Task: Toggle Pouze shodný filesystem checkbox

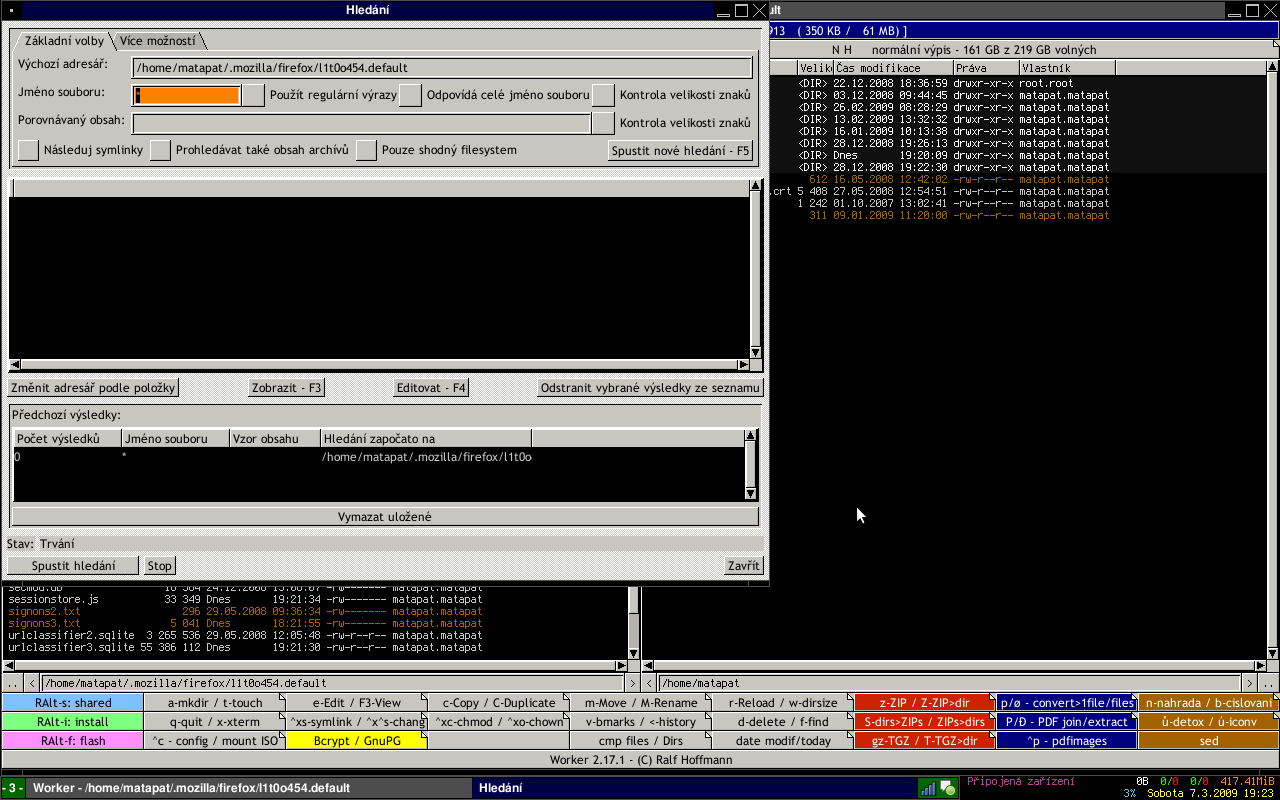Action: (367, 150)
